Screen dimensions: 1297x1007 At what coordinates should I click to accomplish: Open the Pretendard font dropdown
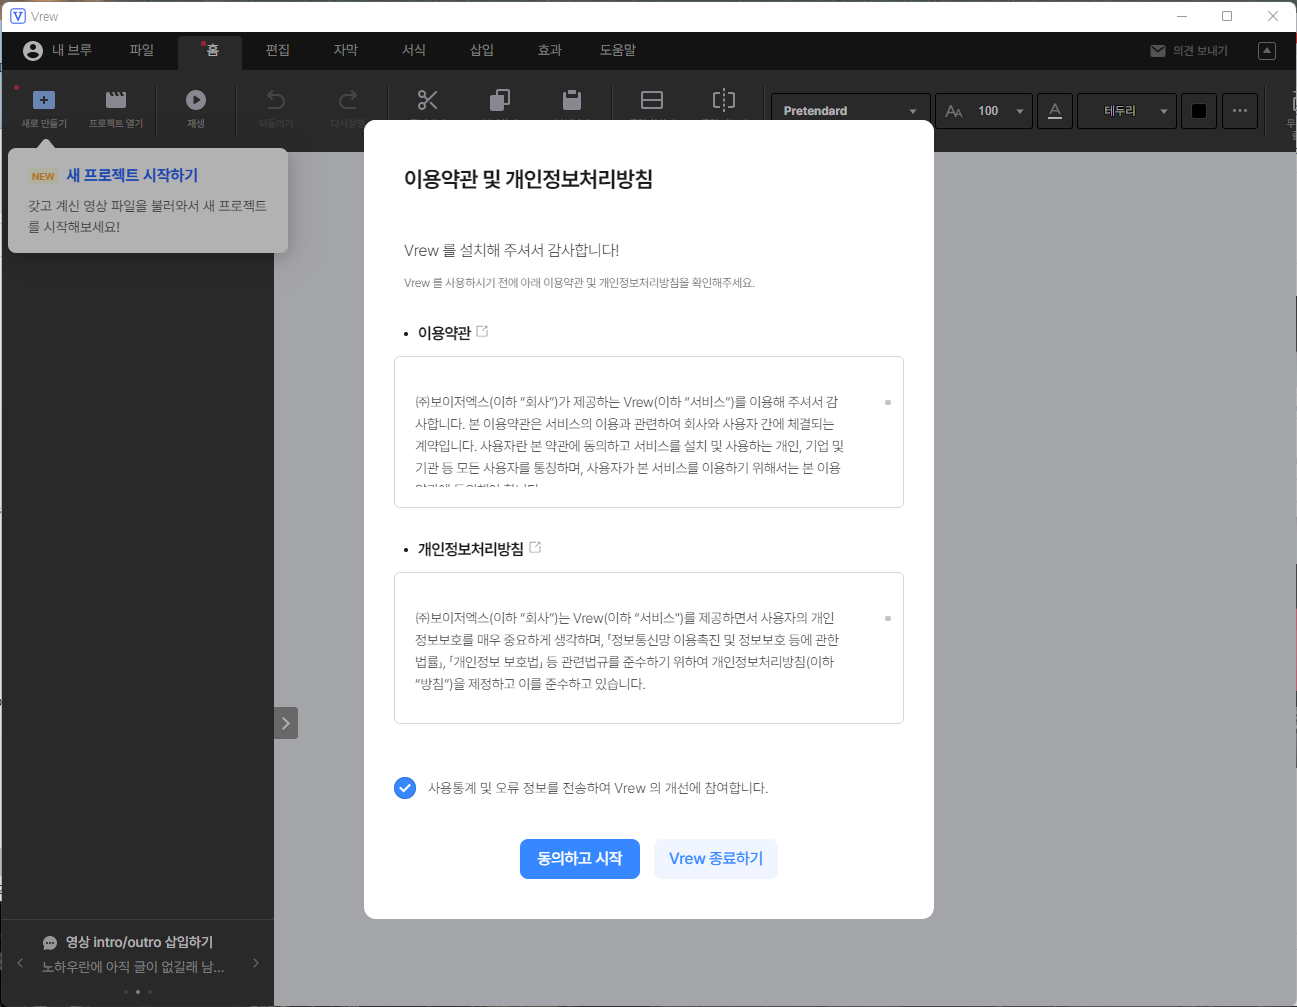[849, 110]
